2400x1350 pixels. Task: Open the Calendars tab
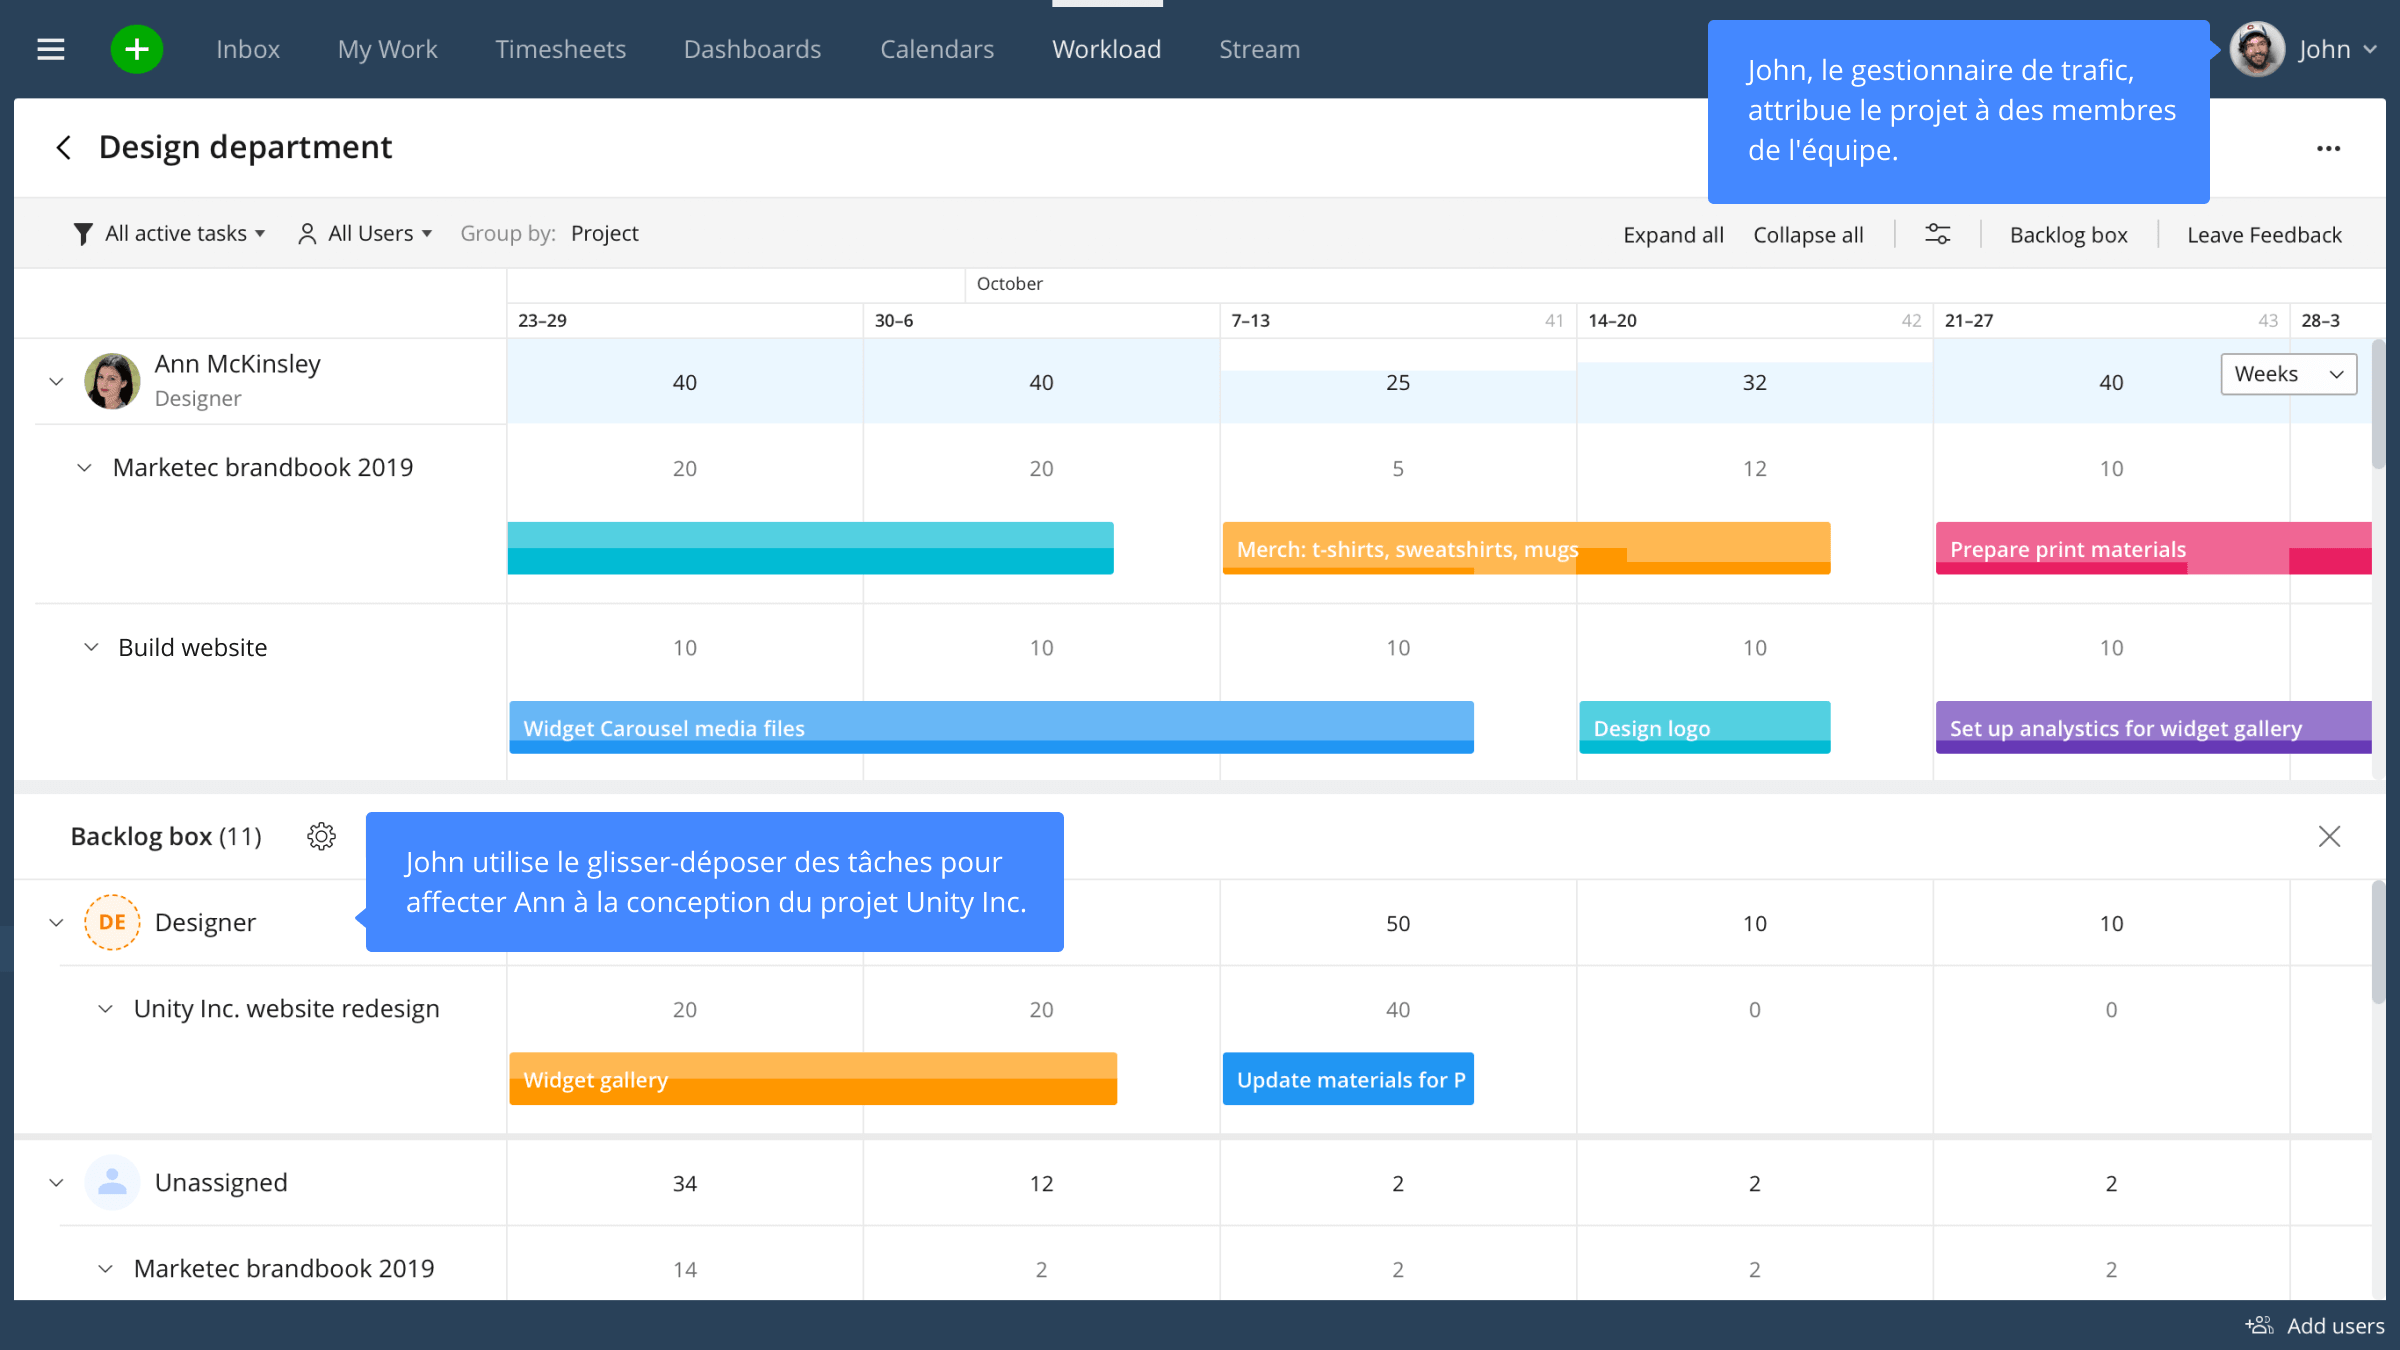coord(937,49)
